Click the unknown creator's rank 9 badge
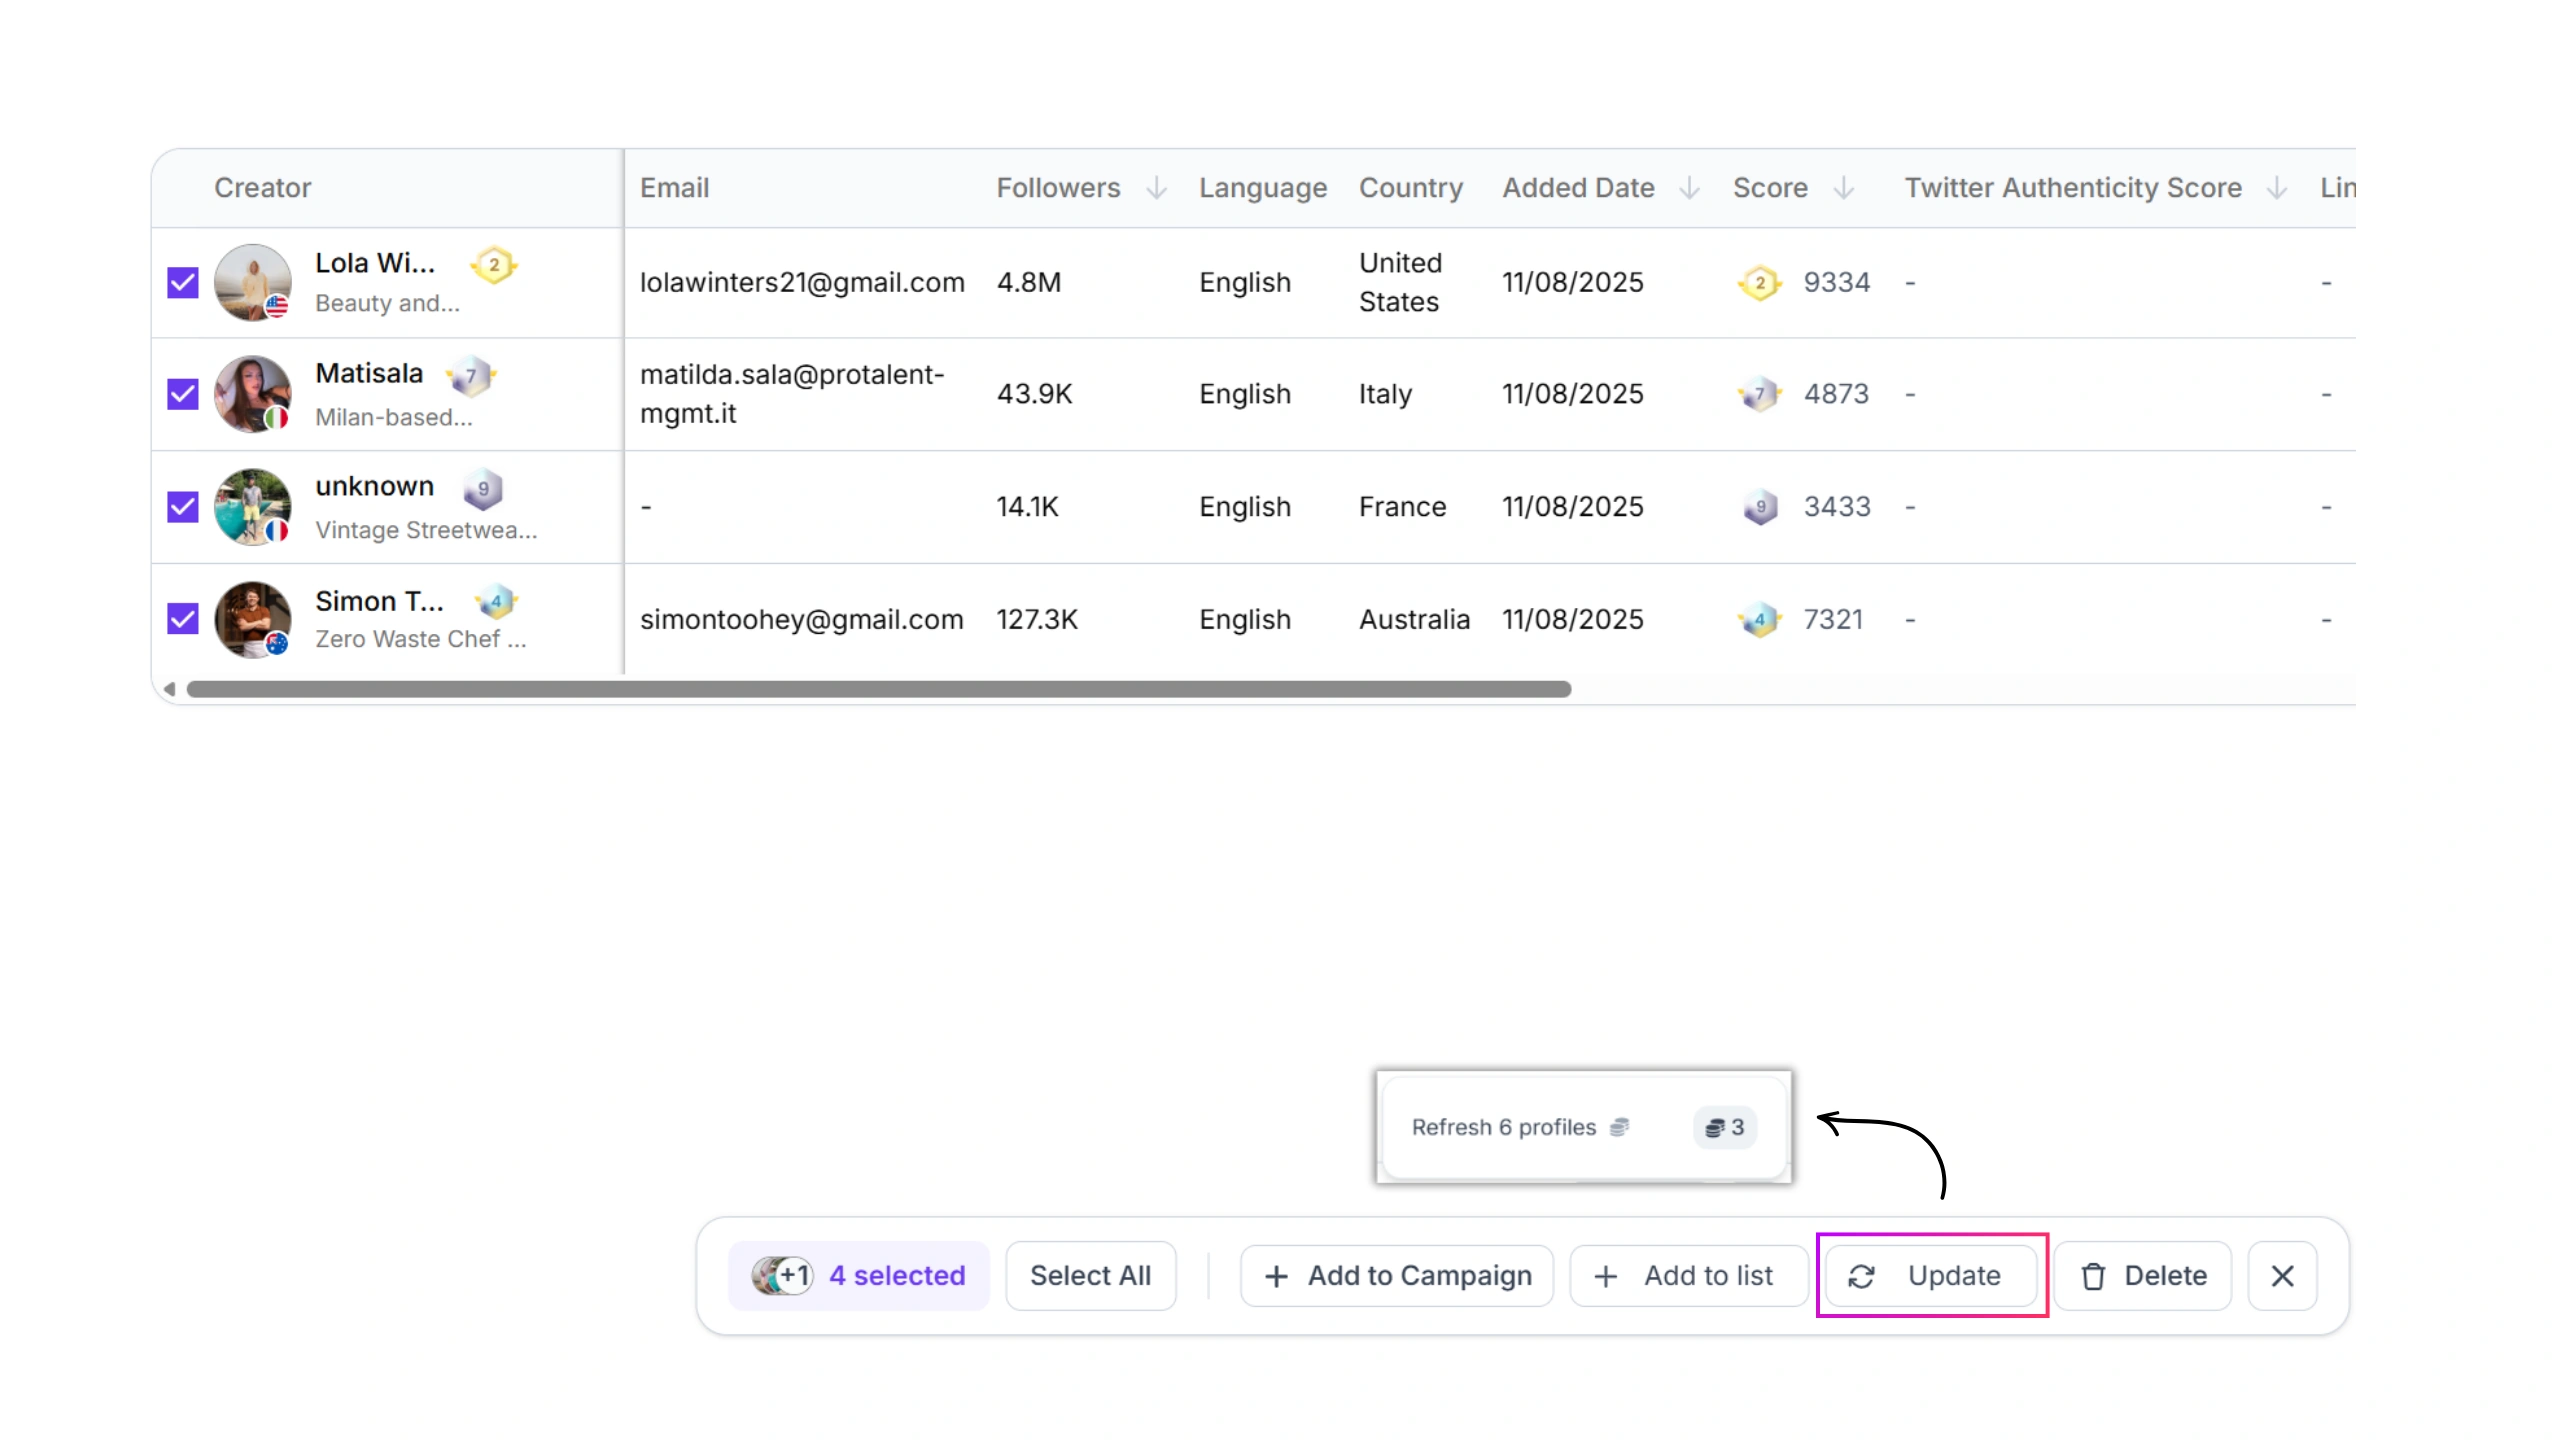 (x=483, y=489)
